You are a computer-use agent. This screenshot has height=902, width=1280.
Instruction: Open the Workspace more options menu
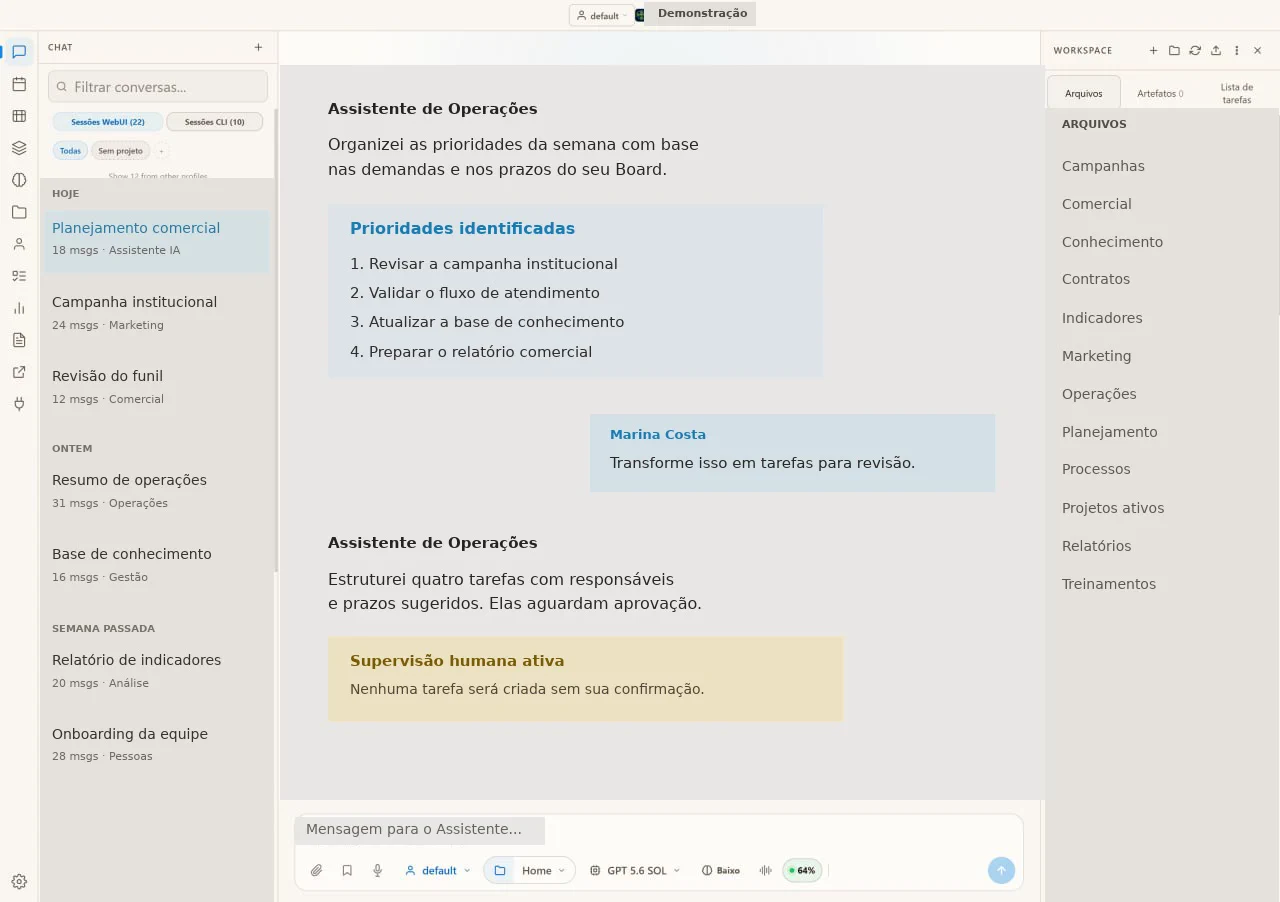(x=1237, y=50)
